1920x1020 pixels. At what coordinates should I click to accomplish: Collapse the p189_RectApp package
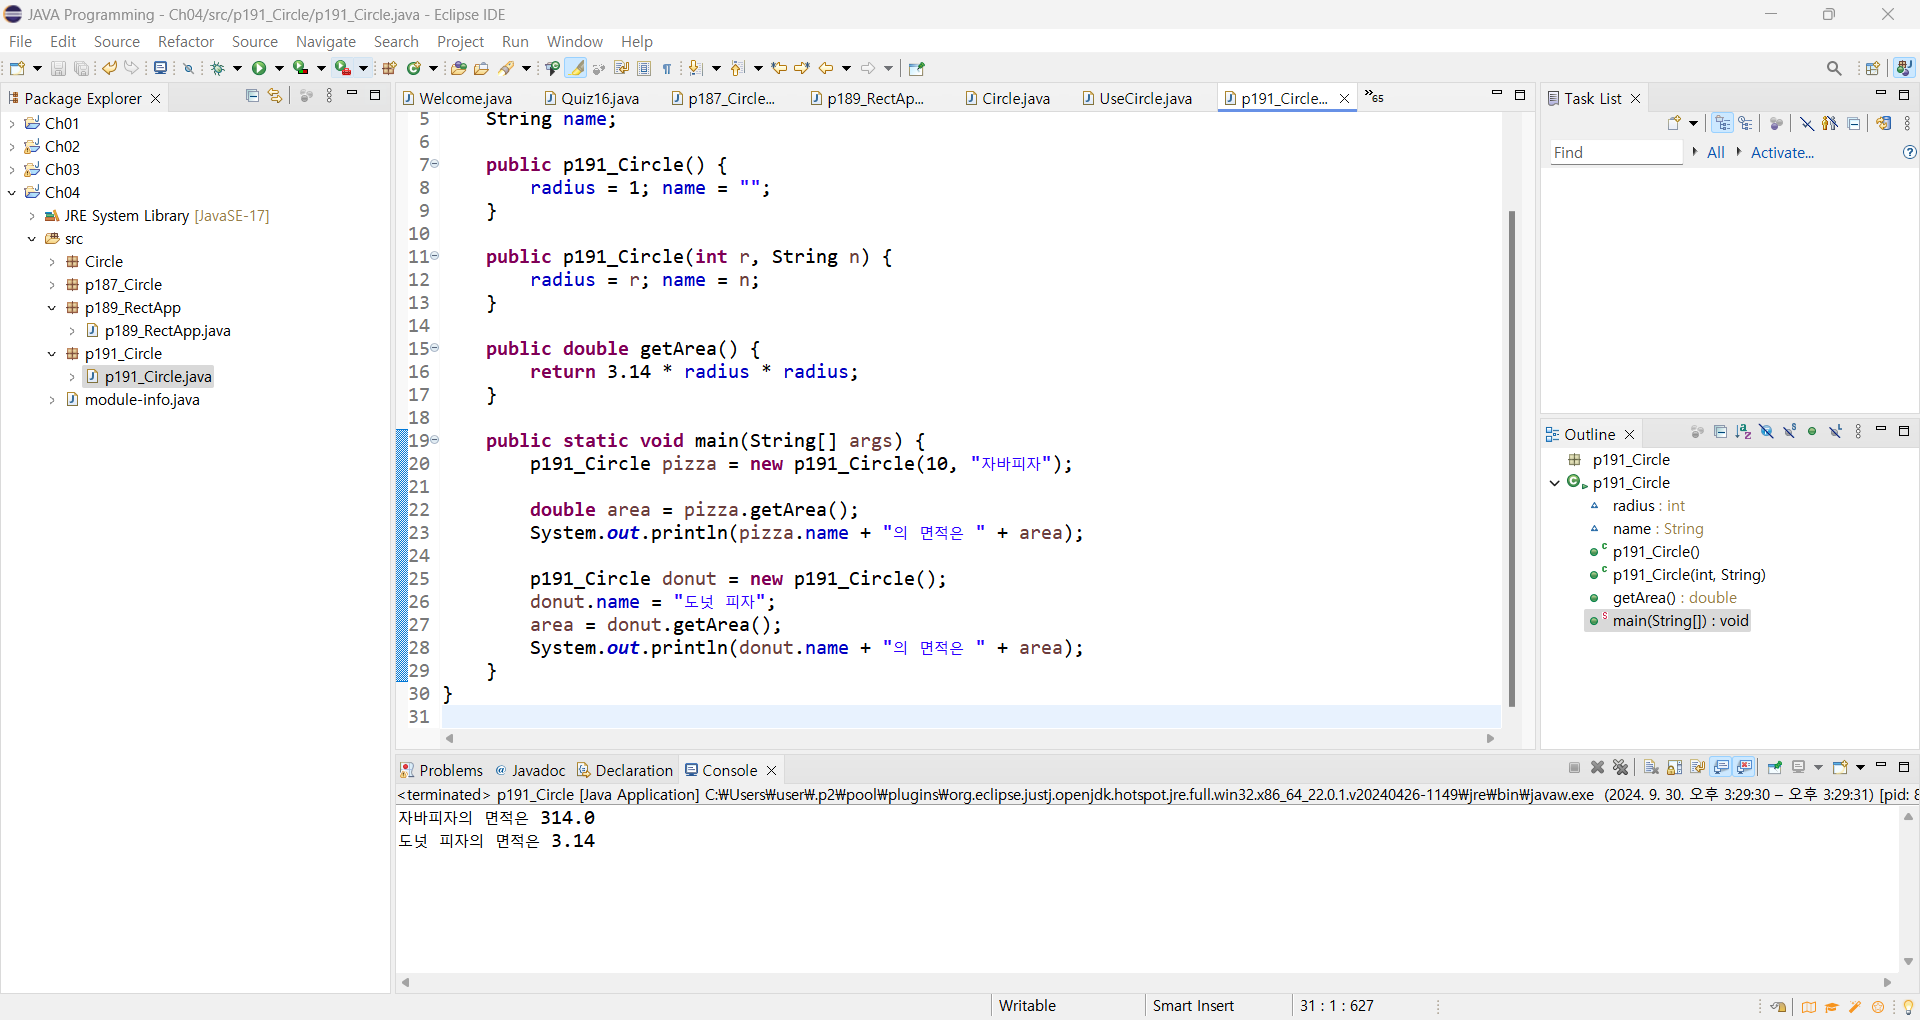[x=52, y=308]
